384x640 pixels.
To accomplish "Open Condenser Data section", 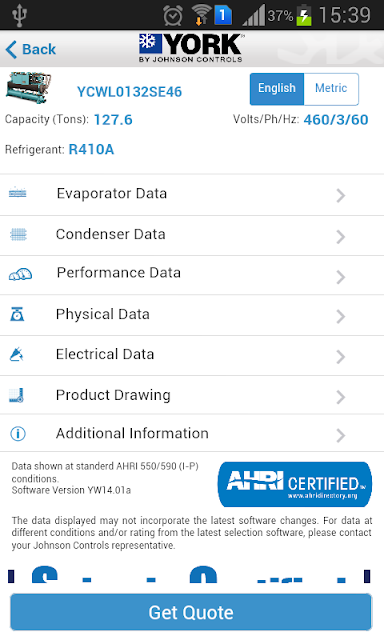I will click(192, 236).
